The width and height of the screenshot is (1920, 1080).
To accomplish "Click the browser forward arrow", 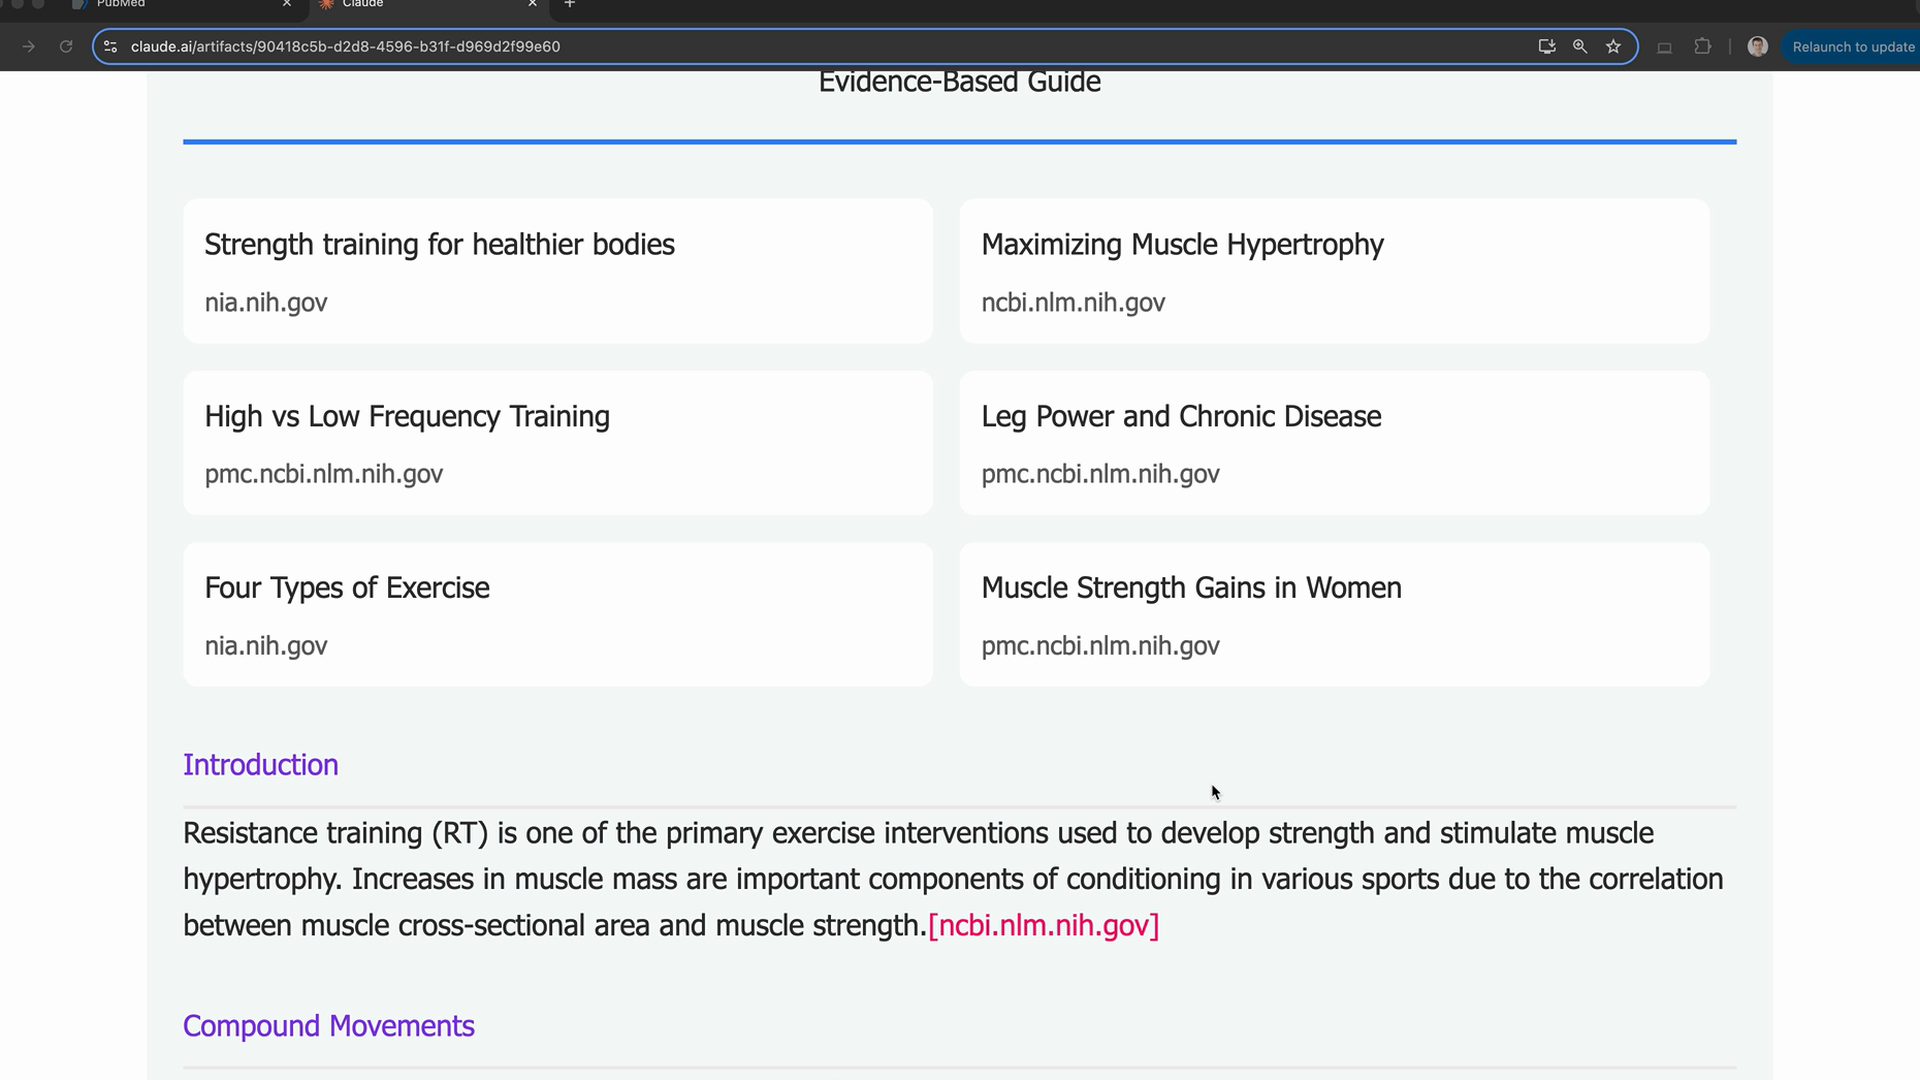I will 29,47.
